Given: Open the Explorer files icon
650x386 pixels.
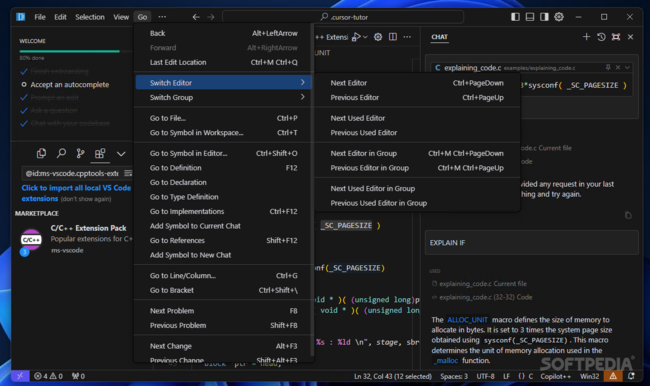Looking at the screenshot, I should (41, 154).
